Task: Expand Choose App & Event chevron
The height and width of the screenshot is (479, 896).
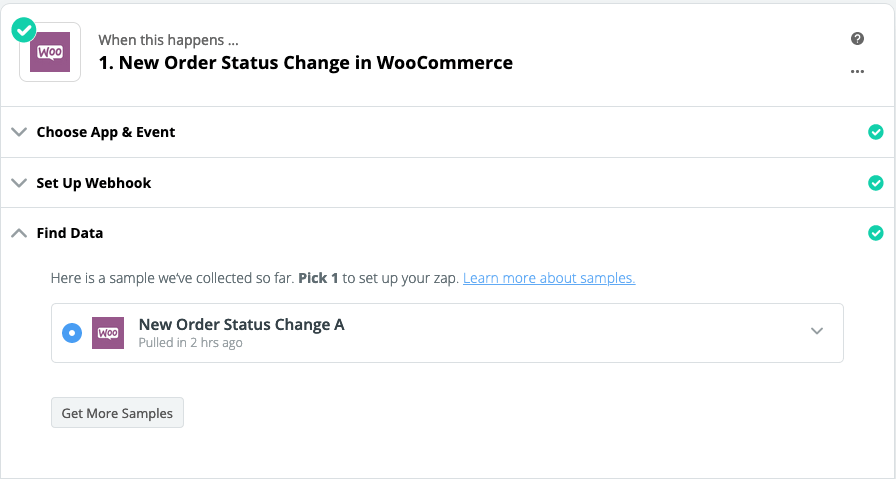Action: coord(18,132)
